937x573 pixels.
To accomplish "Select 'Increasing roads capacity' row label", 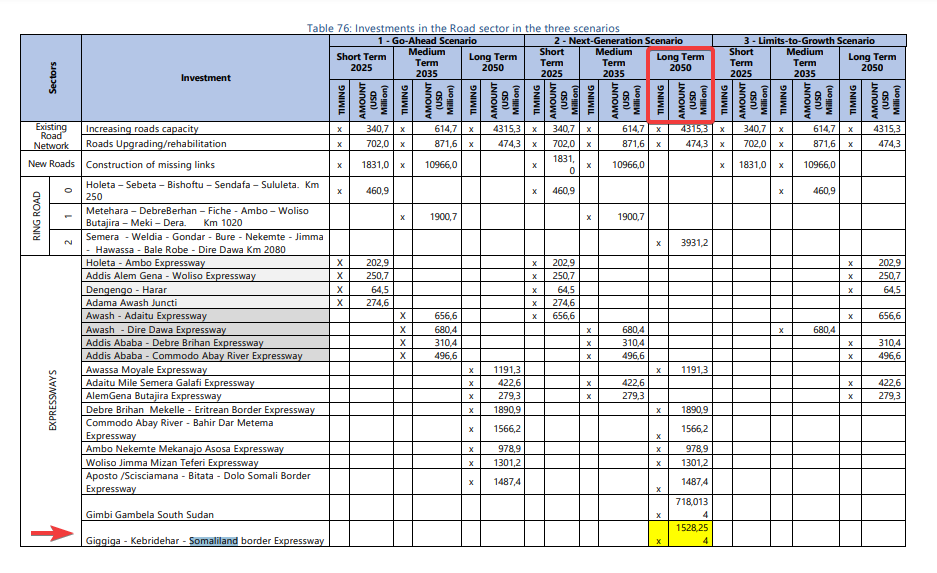I will point(142,128).
